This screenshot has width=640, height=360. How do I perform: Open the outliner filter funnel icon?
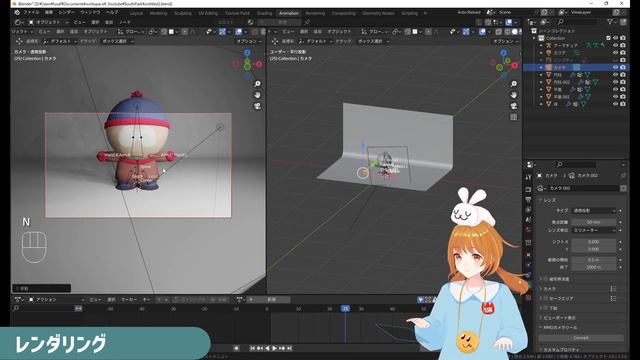click(x=610, y=22)
